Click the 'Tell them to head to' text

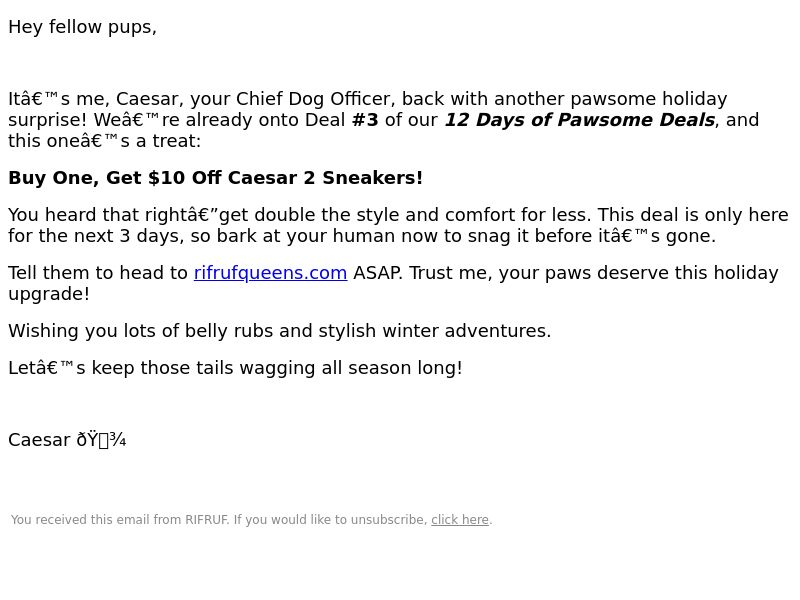click(x=98, y=273)
